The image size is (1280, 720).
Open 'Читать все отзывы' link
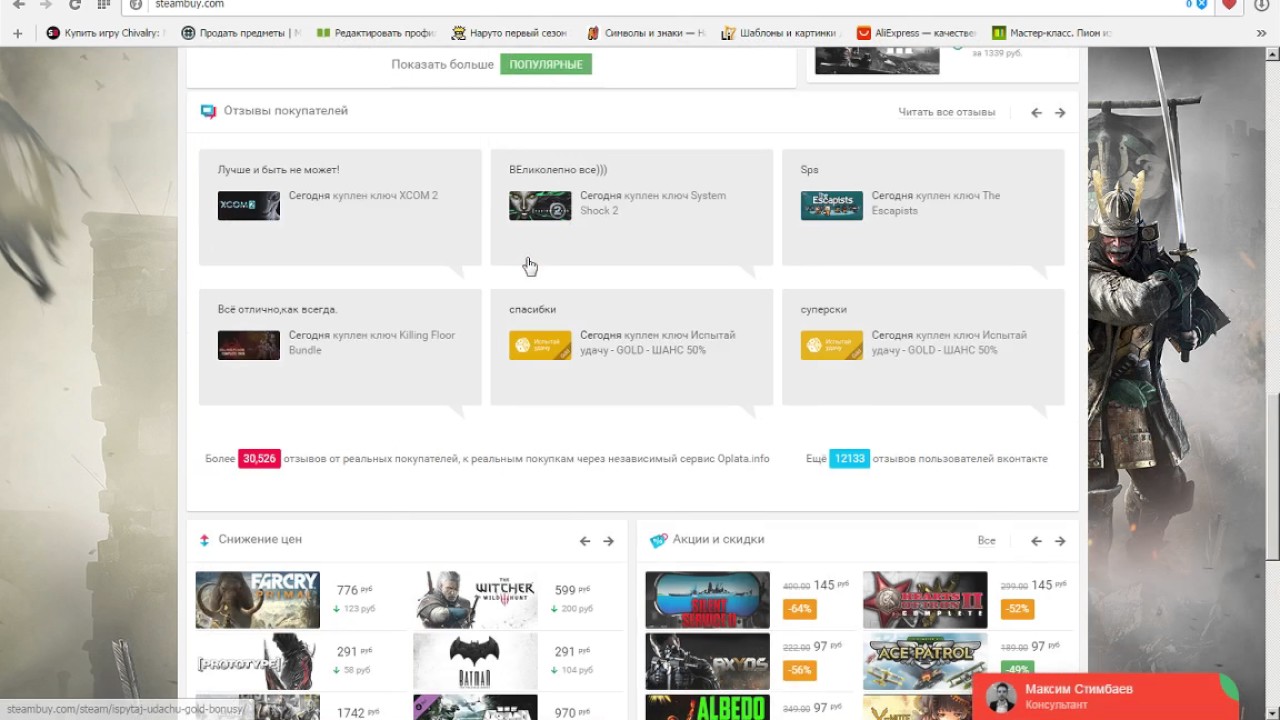(x=946, y=112)
